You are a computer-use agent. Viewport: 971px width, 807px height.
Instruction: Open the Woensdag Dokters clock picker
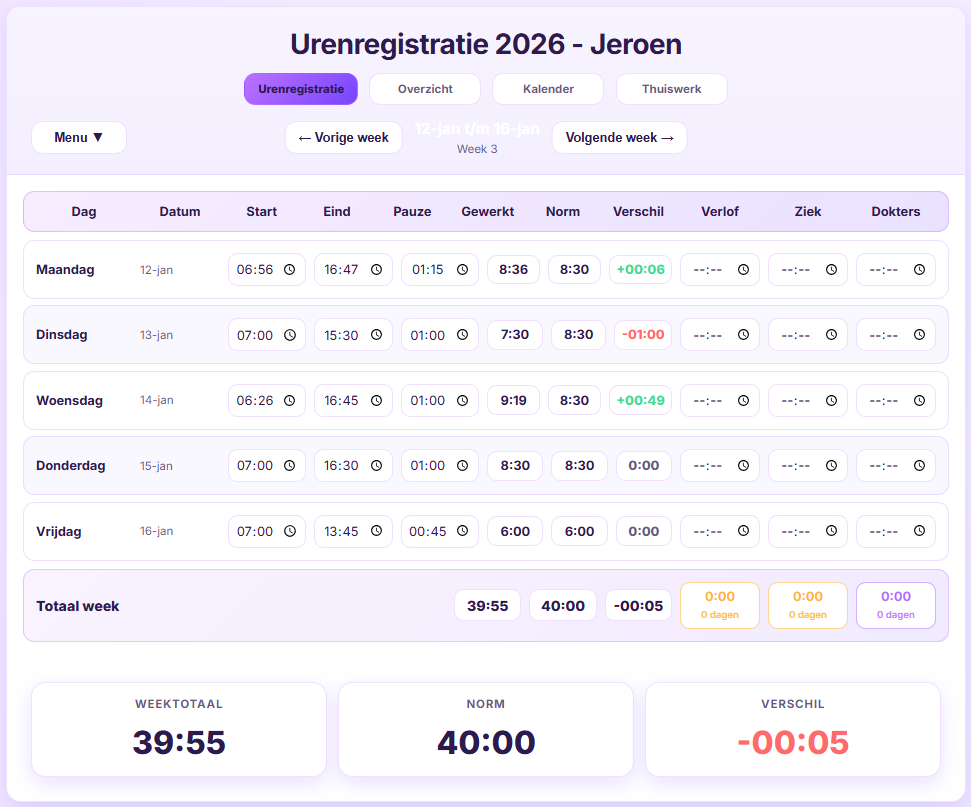pos(919,400)
